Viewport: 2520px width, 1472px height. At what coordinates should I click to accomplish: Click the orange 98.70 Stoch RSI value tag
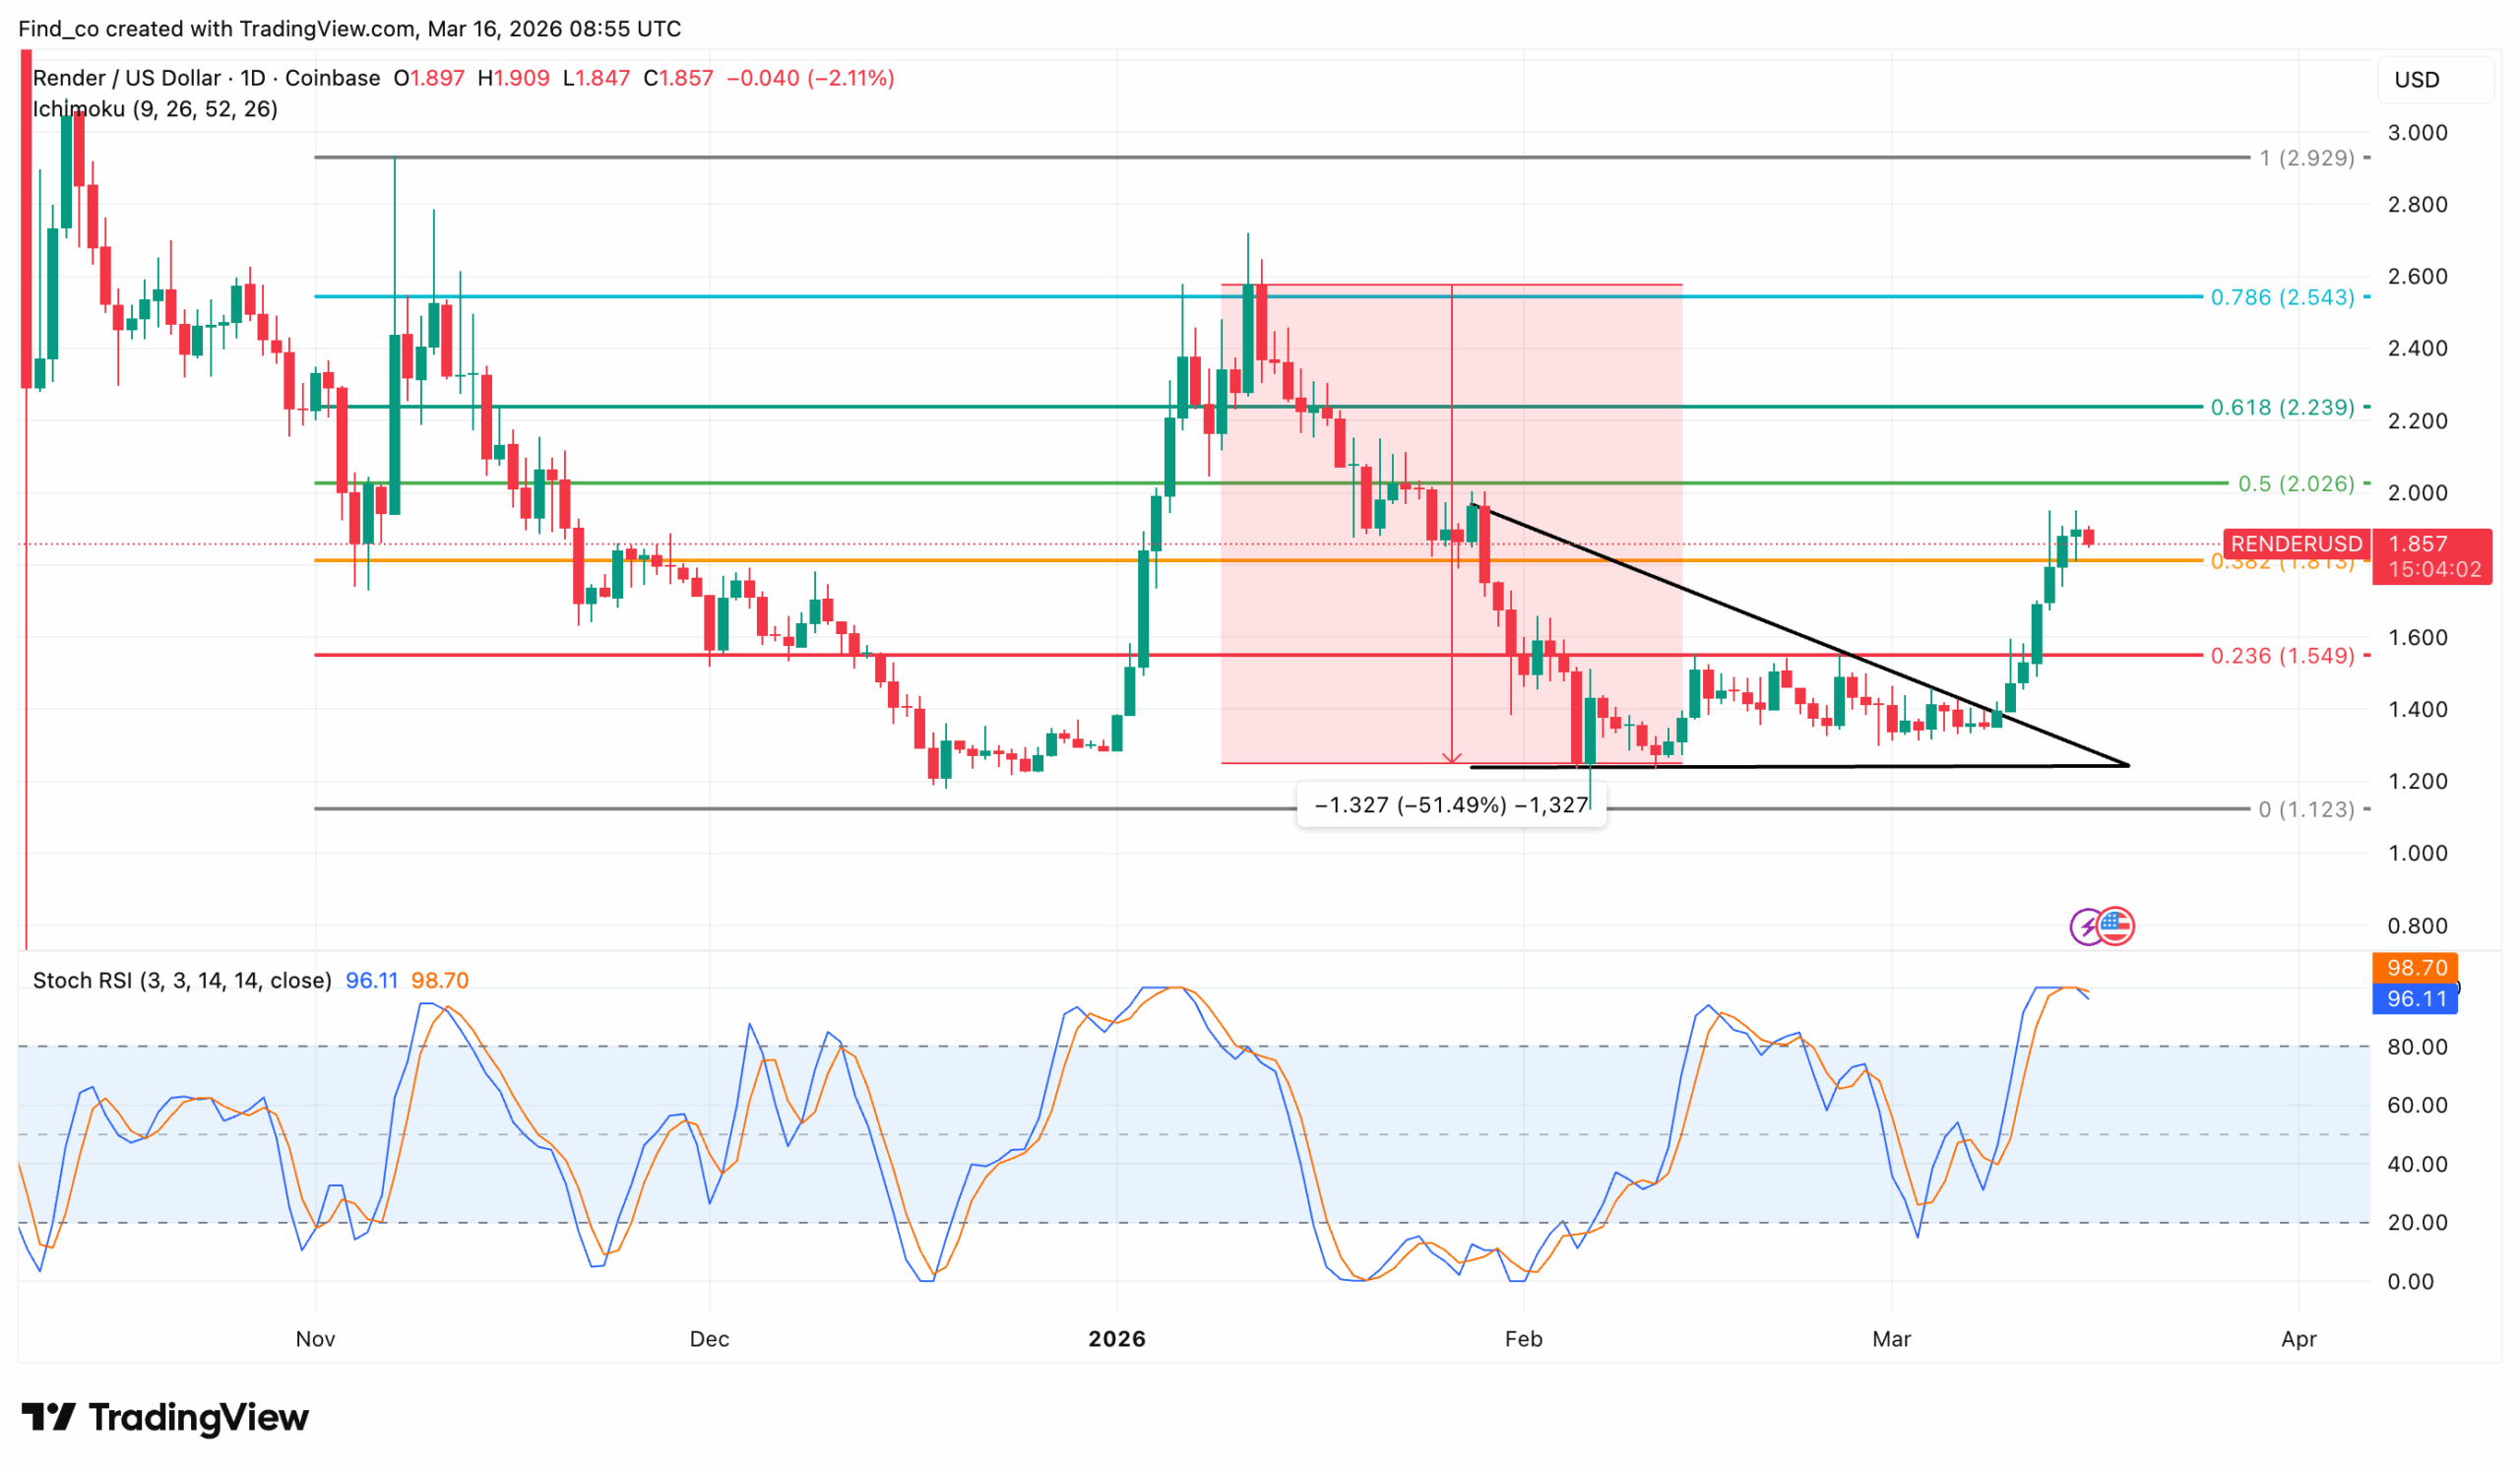coord(2416,968)
